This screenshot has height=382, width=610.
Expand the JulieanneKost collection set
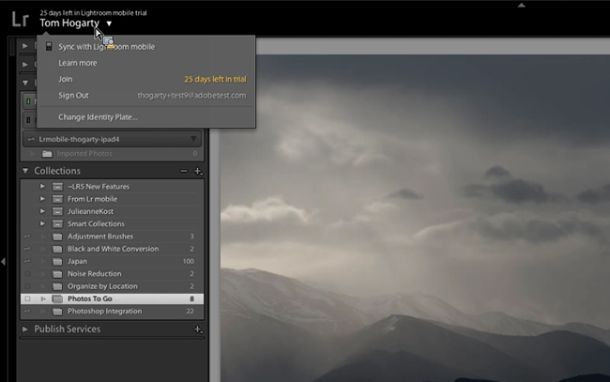click(42, 212)
